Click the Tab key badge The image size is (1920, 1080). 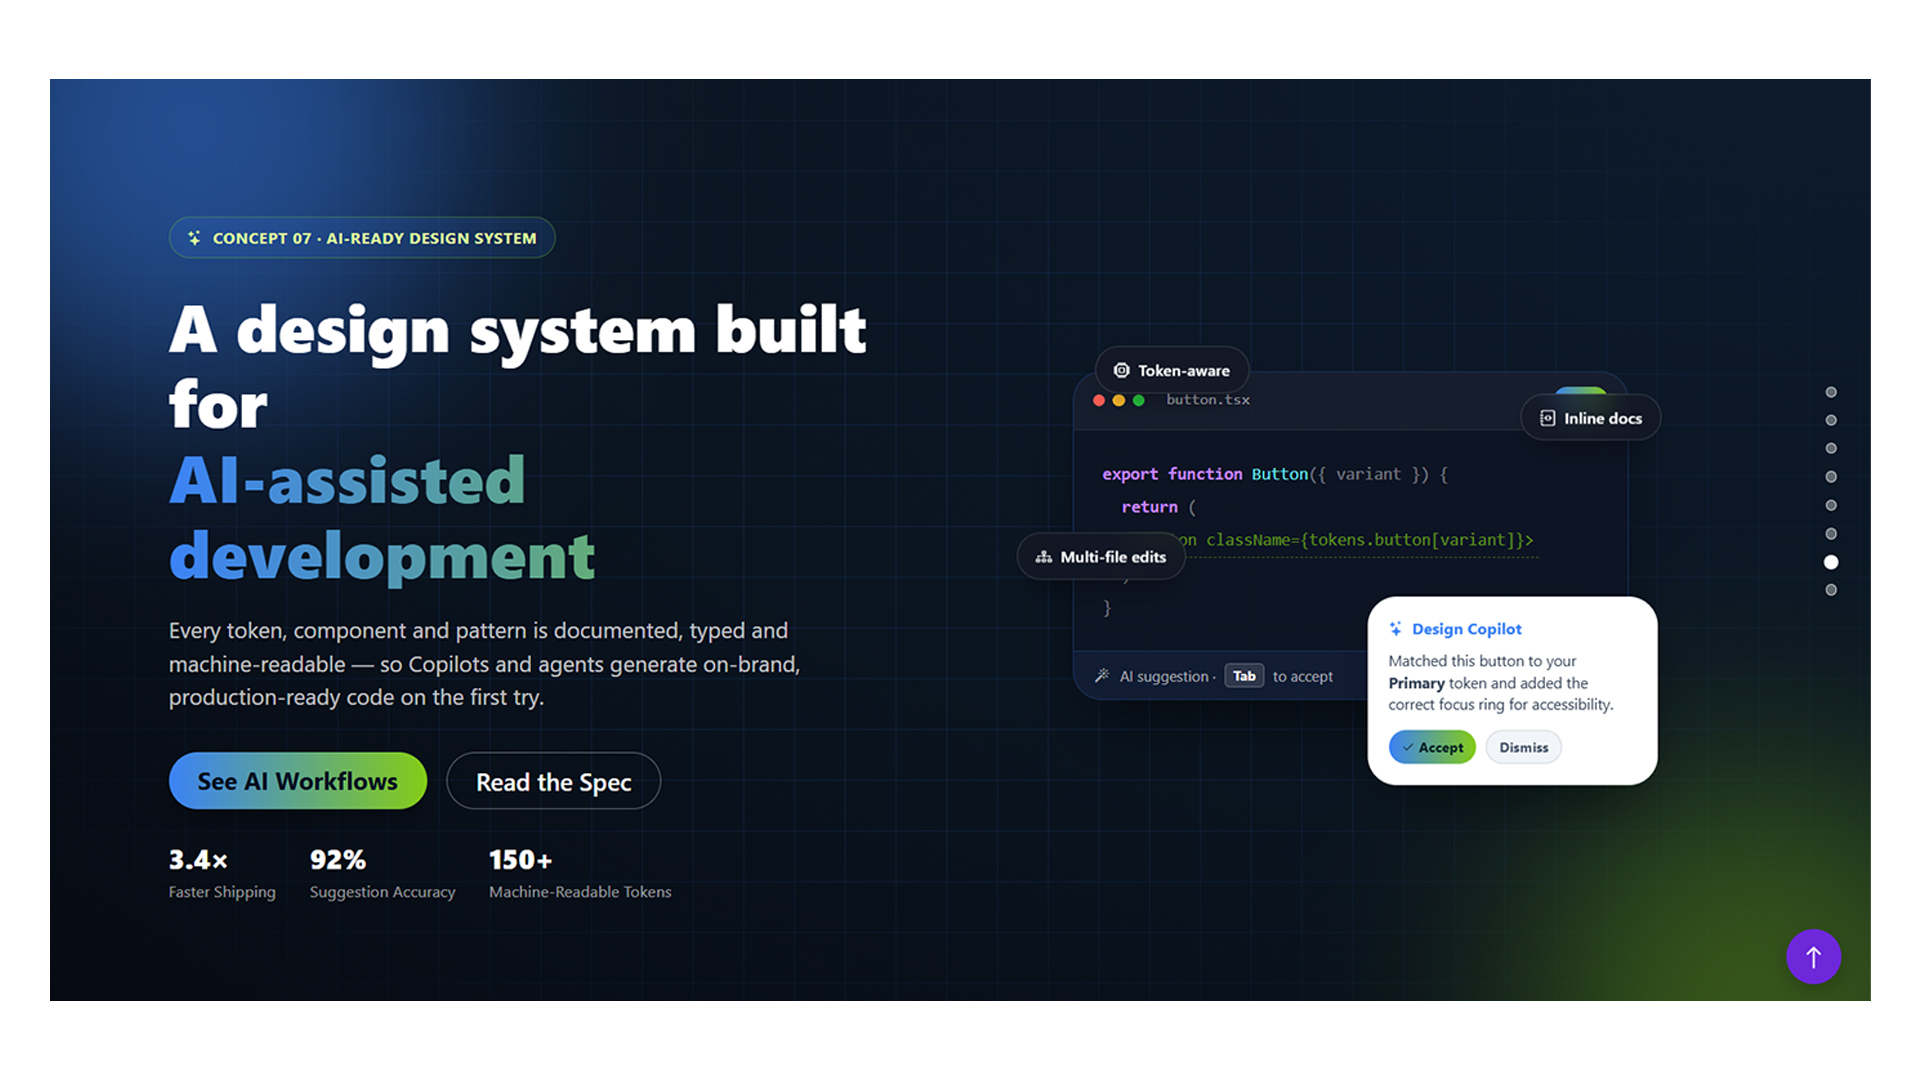pos(1244,676)
